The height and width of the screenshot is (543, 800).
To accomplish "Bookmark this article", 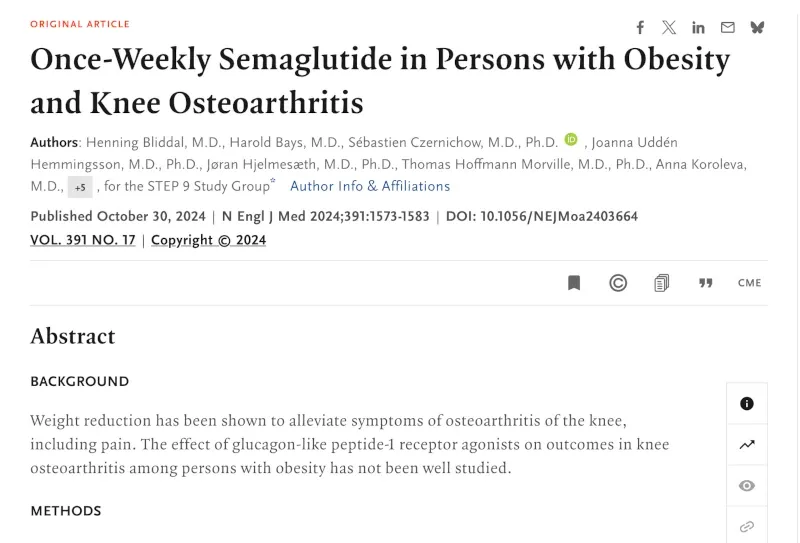I will pyautogui.click(x=574, y=283).
